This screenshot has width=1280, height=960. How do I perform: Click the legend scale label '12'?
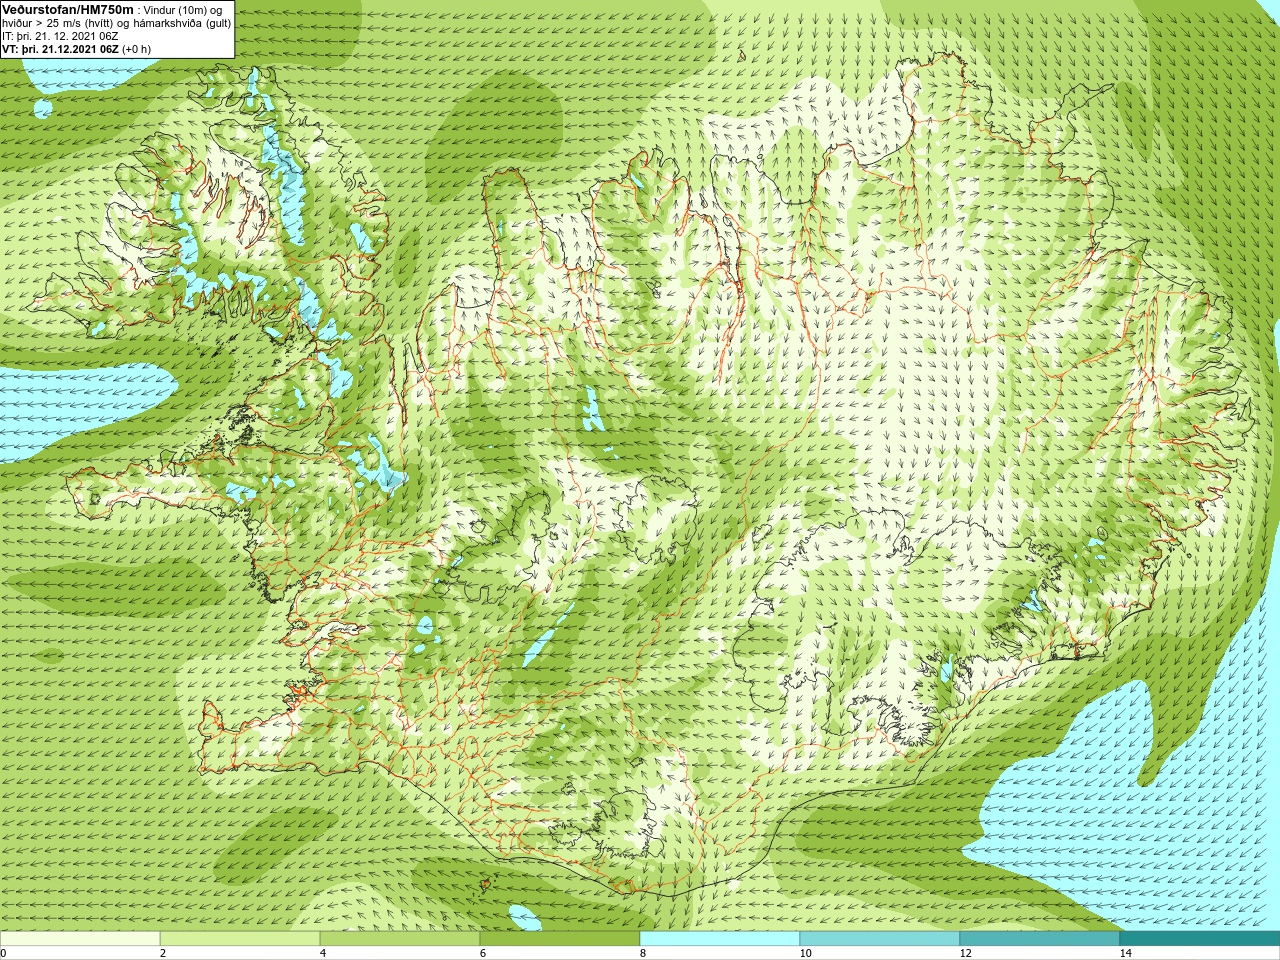(x=966, y=953)
